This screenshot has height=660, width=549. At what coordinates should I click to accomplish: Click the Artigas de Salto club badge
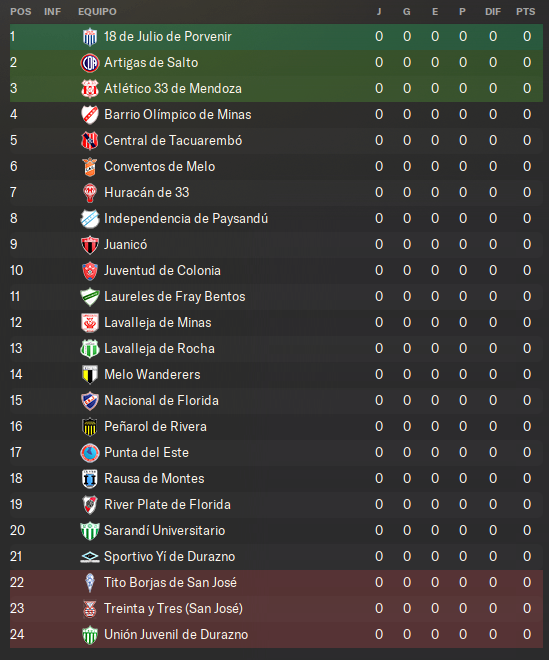[90, 63]
